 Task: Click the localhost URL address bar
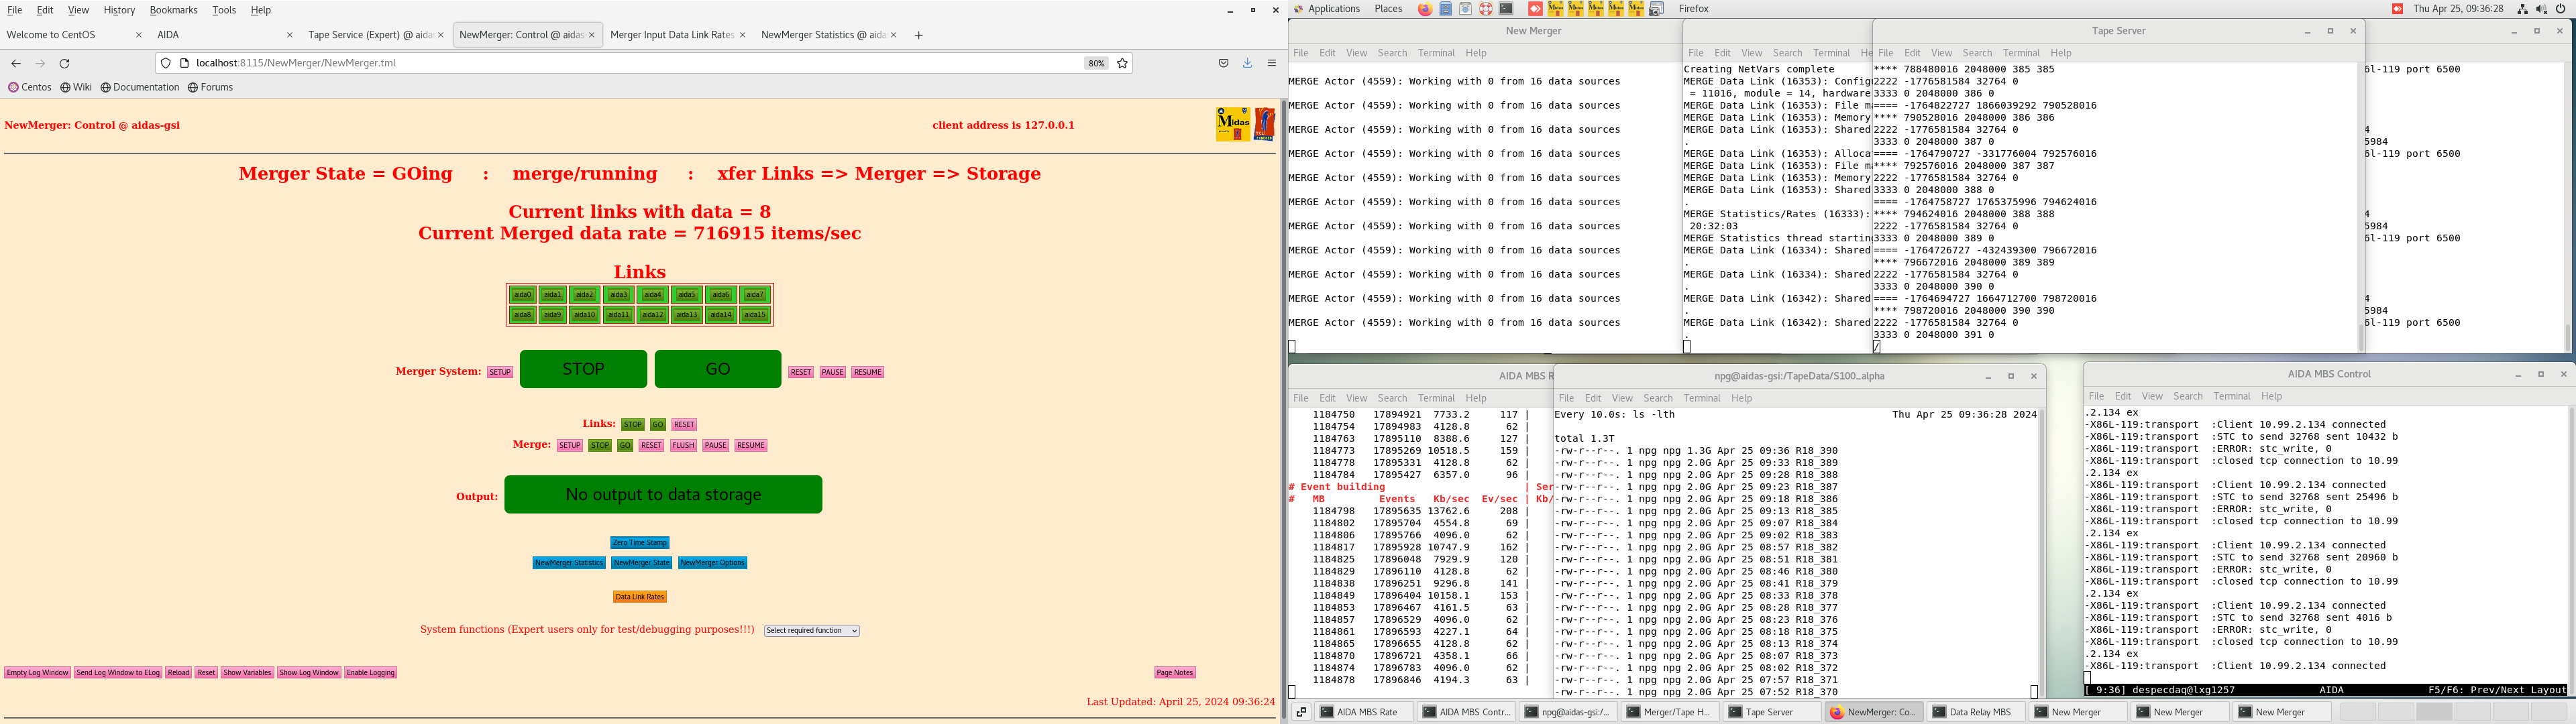click(600, 63)
